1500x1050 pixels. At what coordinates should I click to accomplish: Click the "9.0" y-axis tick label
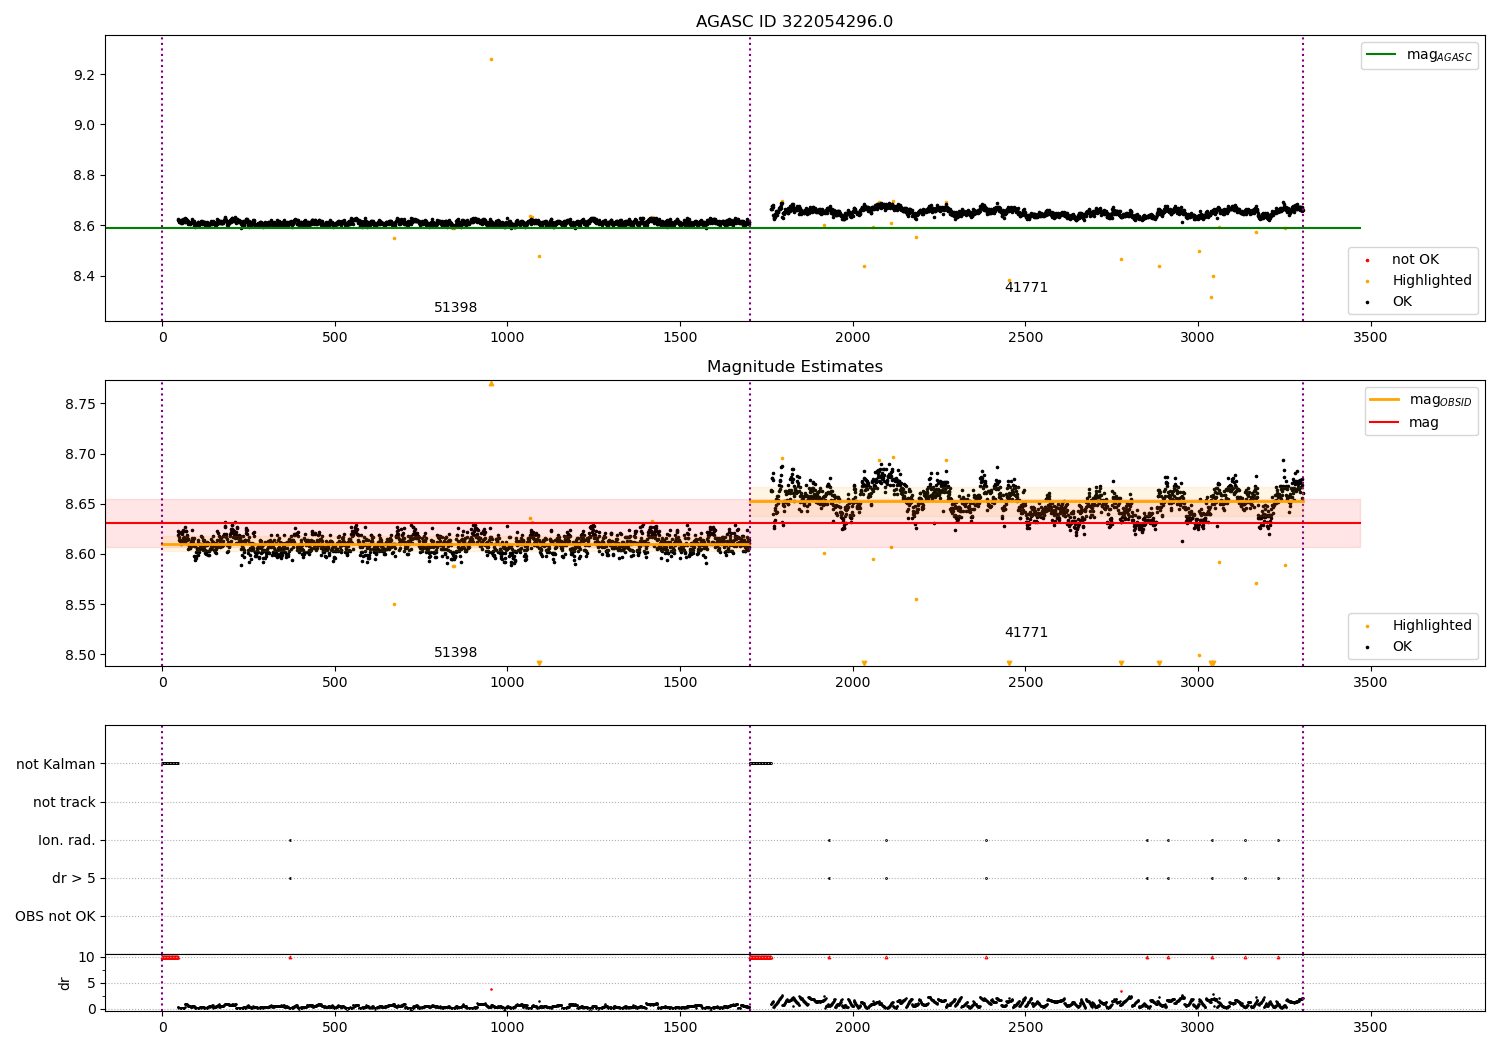[84, 125]
